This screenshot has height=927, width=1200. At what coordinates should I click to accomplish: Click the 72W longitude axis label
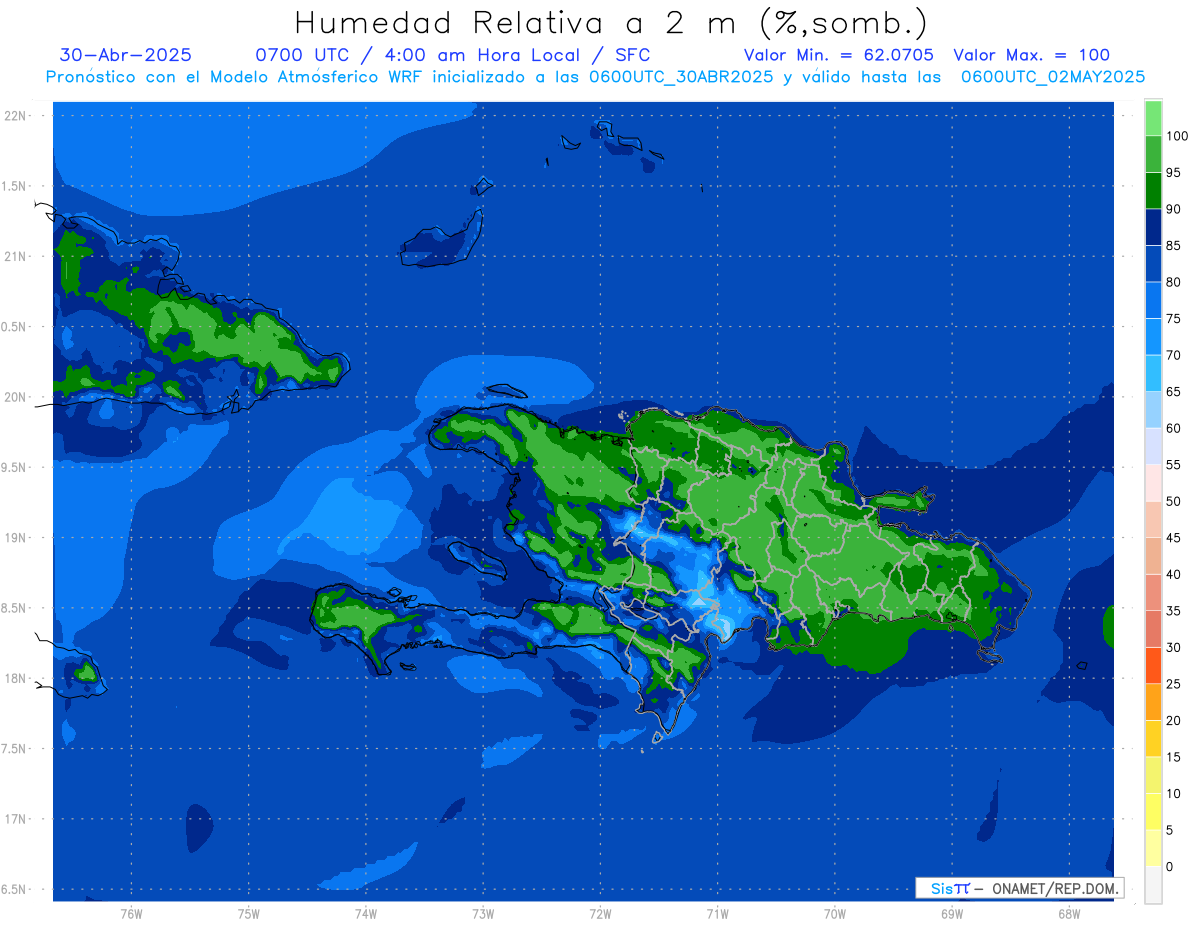click(x=600, y=914)
